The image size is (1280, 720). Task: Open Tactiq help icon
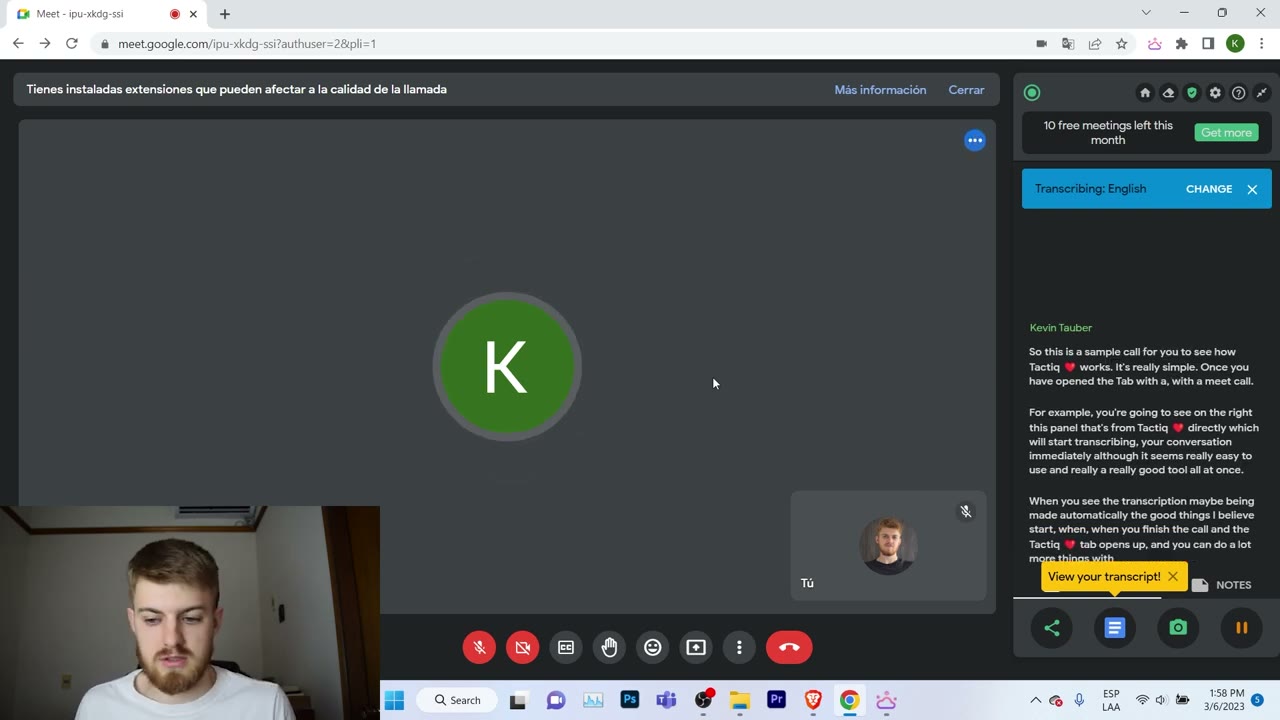point(1238,93)
